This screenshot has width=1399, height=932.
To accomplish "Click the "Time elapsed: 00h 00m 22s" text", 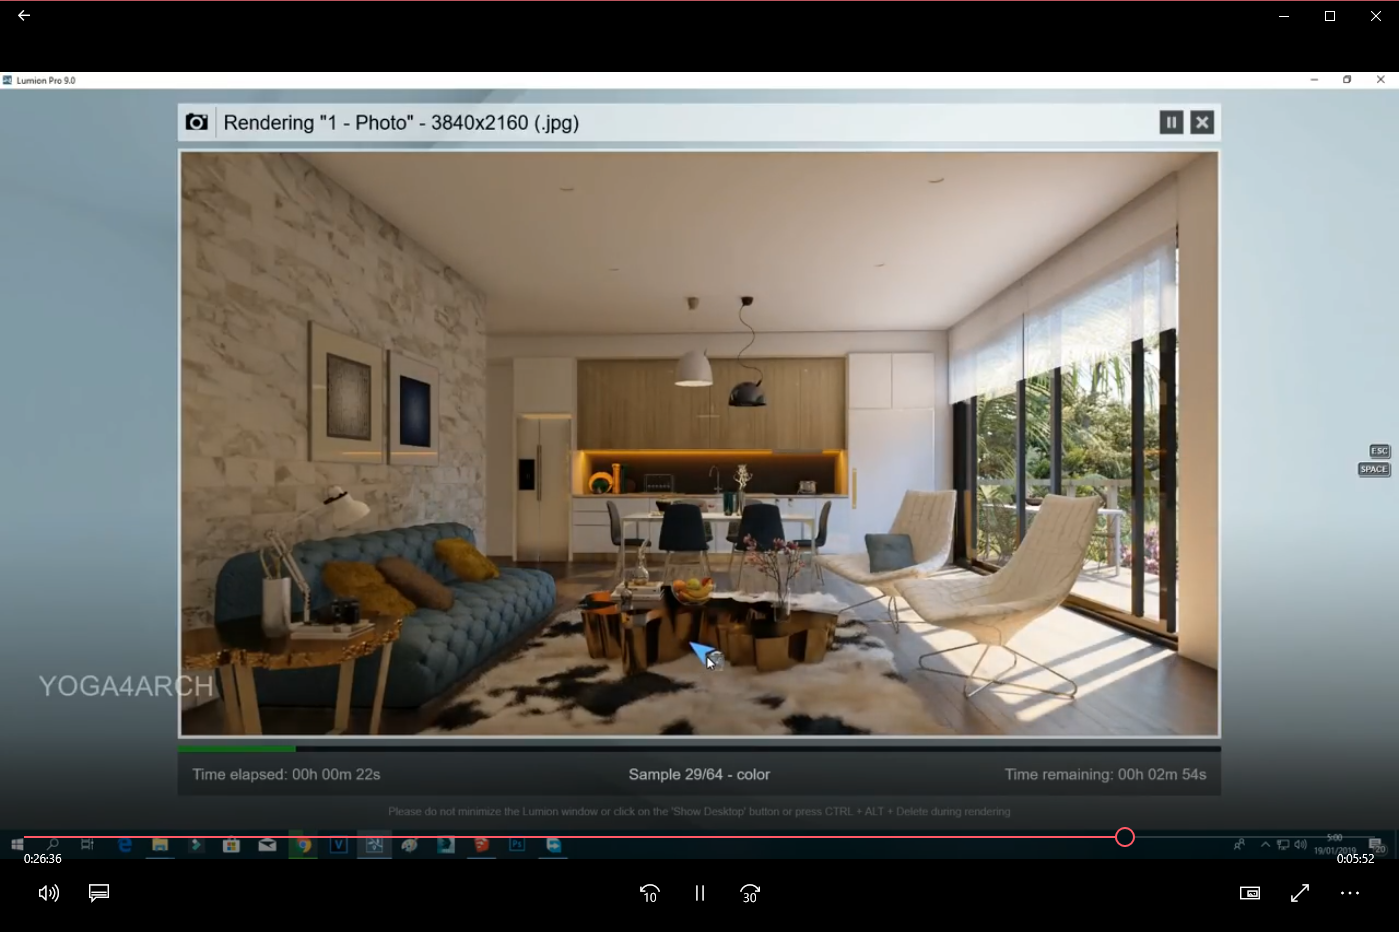I will coord(286,774).
